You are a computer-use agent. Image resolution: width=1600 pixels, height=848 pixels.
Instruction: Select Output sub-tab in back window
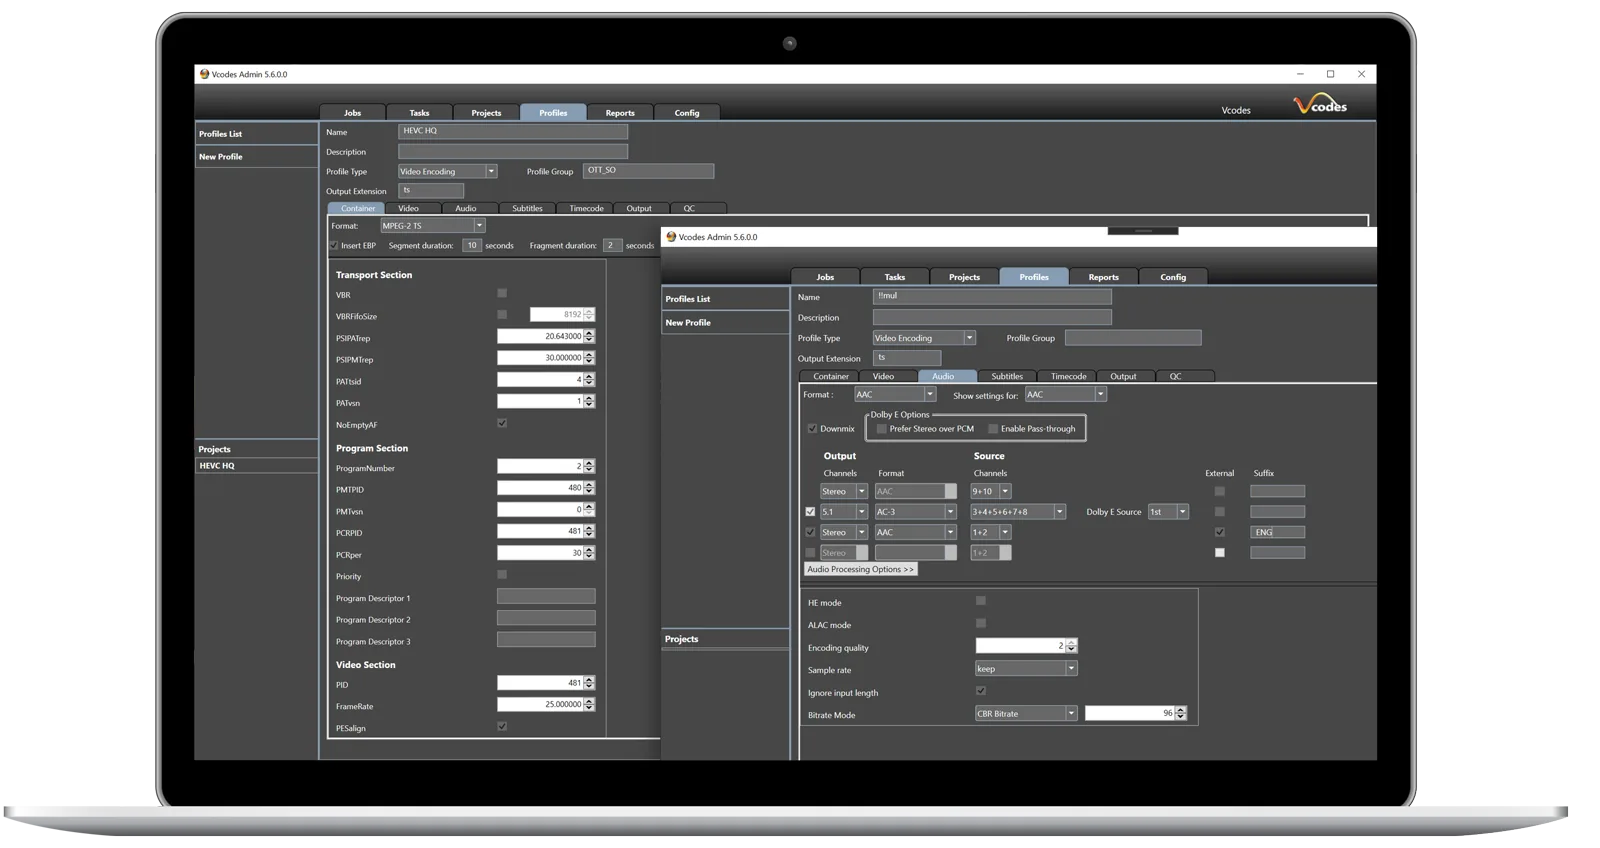639,208
